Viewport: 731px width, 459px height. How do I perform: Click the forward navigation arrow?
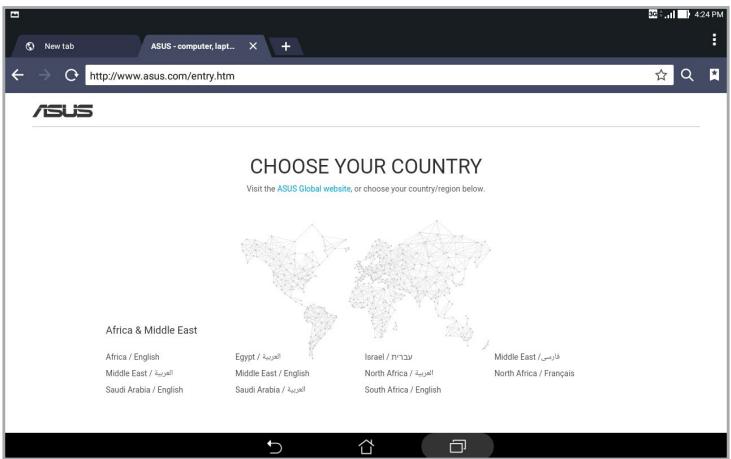tap(44, 75)
